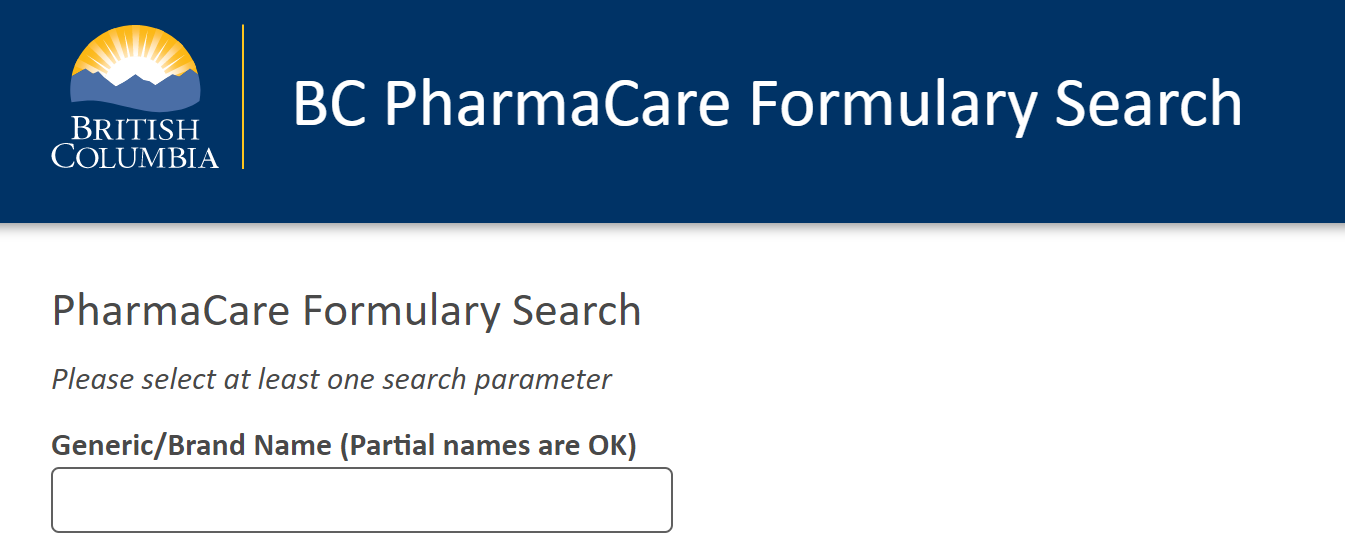This screenshot has width=1345, height=552.
Task: Click the word "BRITISH" in the logo
Action: (135, 128)
